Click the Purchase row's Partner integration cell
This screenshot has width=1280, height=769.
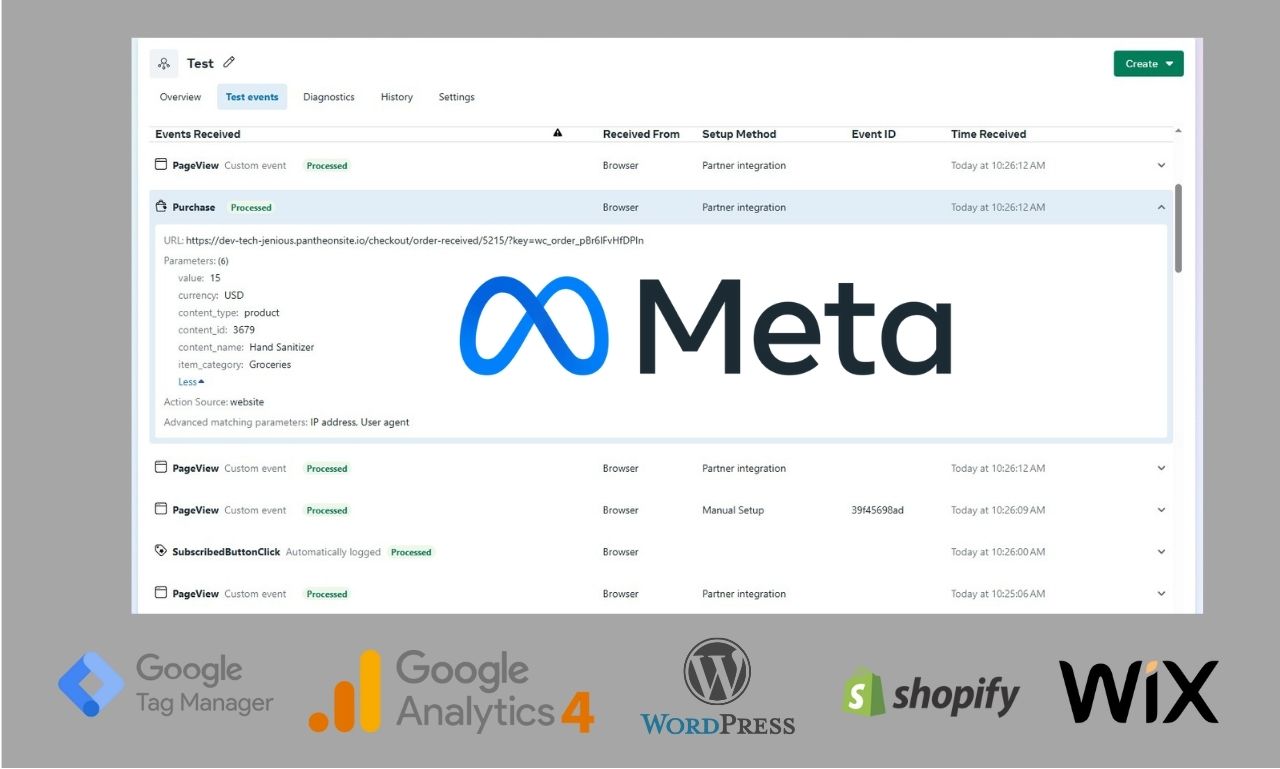coord(744,208)
